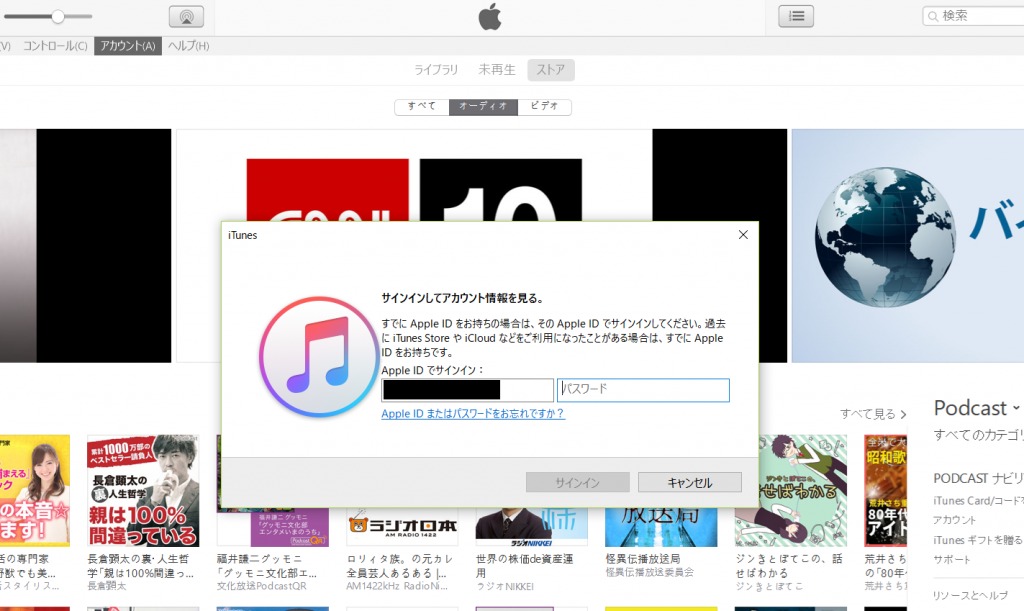This screenshot has height=611, width=1024.
Task: Click the AirPlay icon button
Action: click(186, 16)
